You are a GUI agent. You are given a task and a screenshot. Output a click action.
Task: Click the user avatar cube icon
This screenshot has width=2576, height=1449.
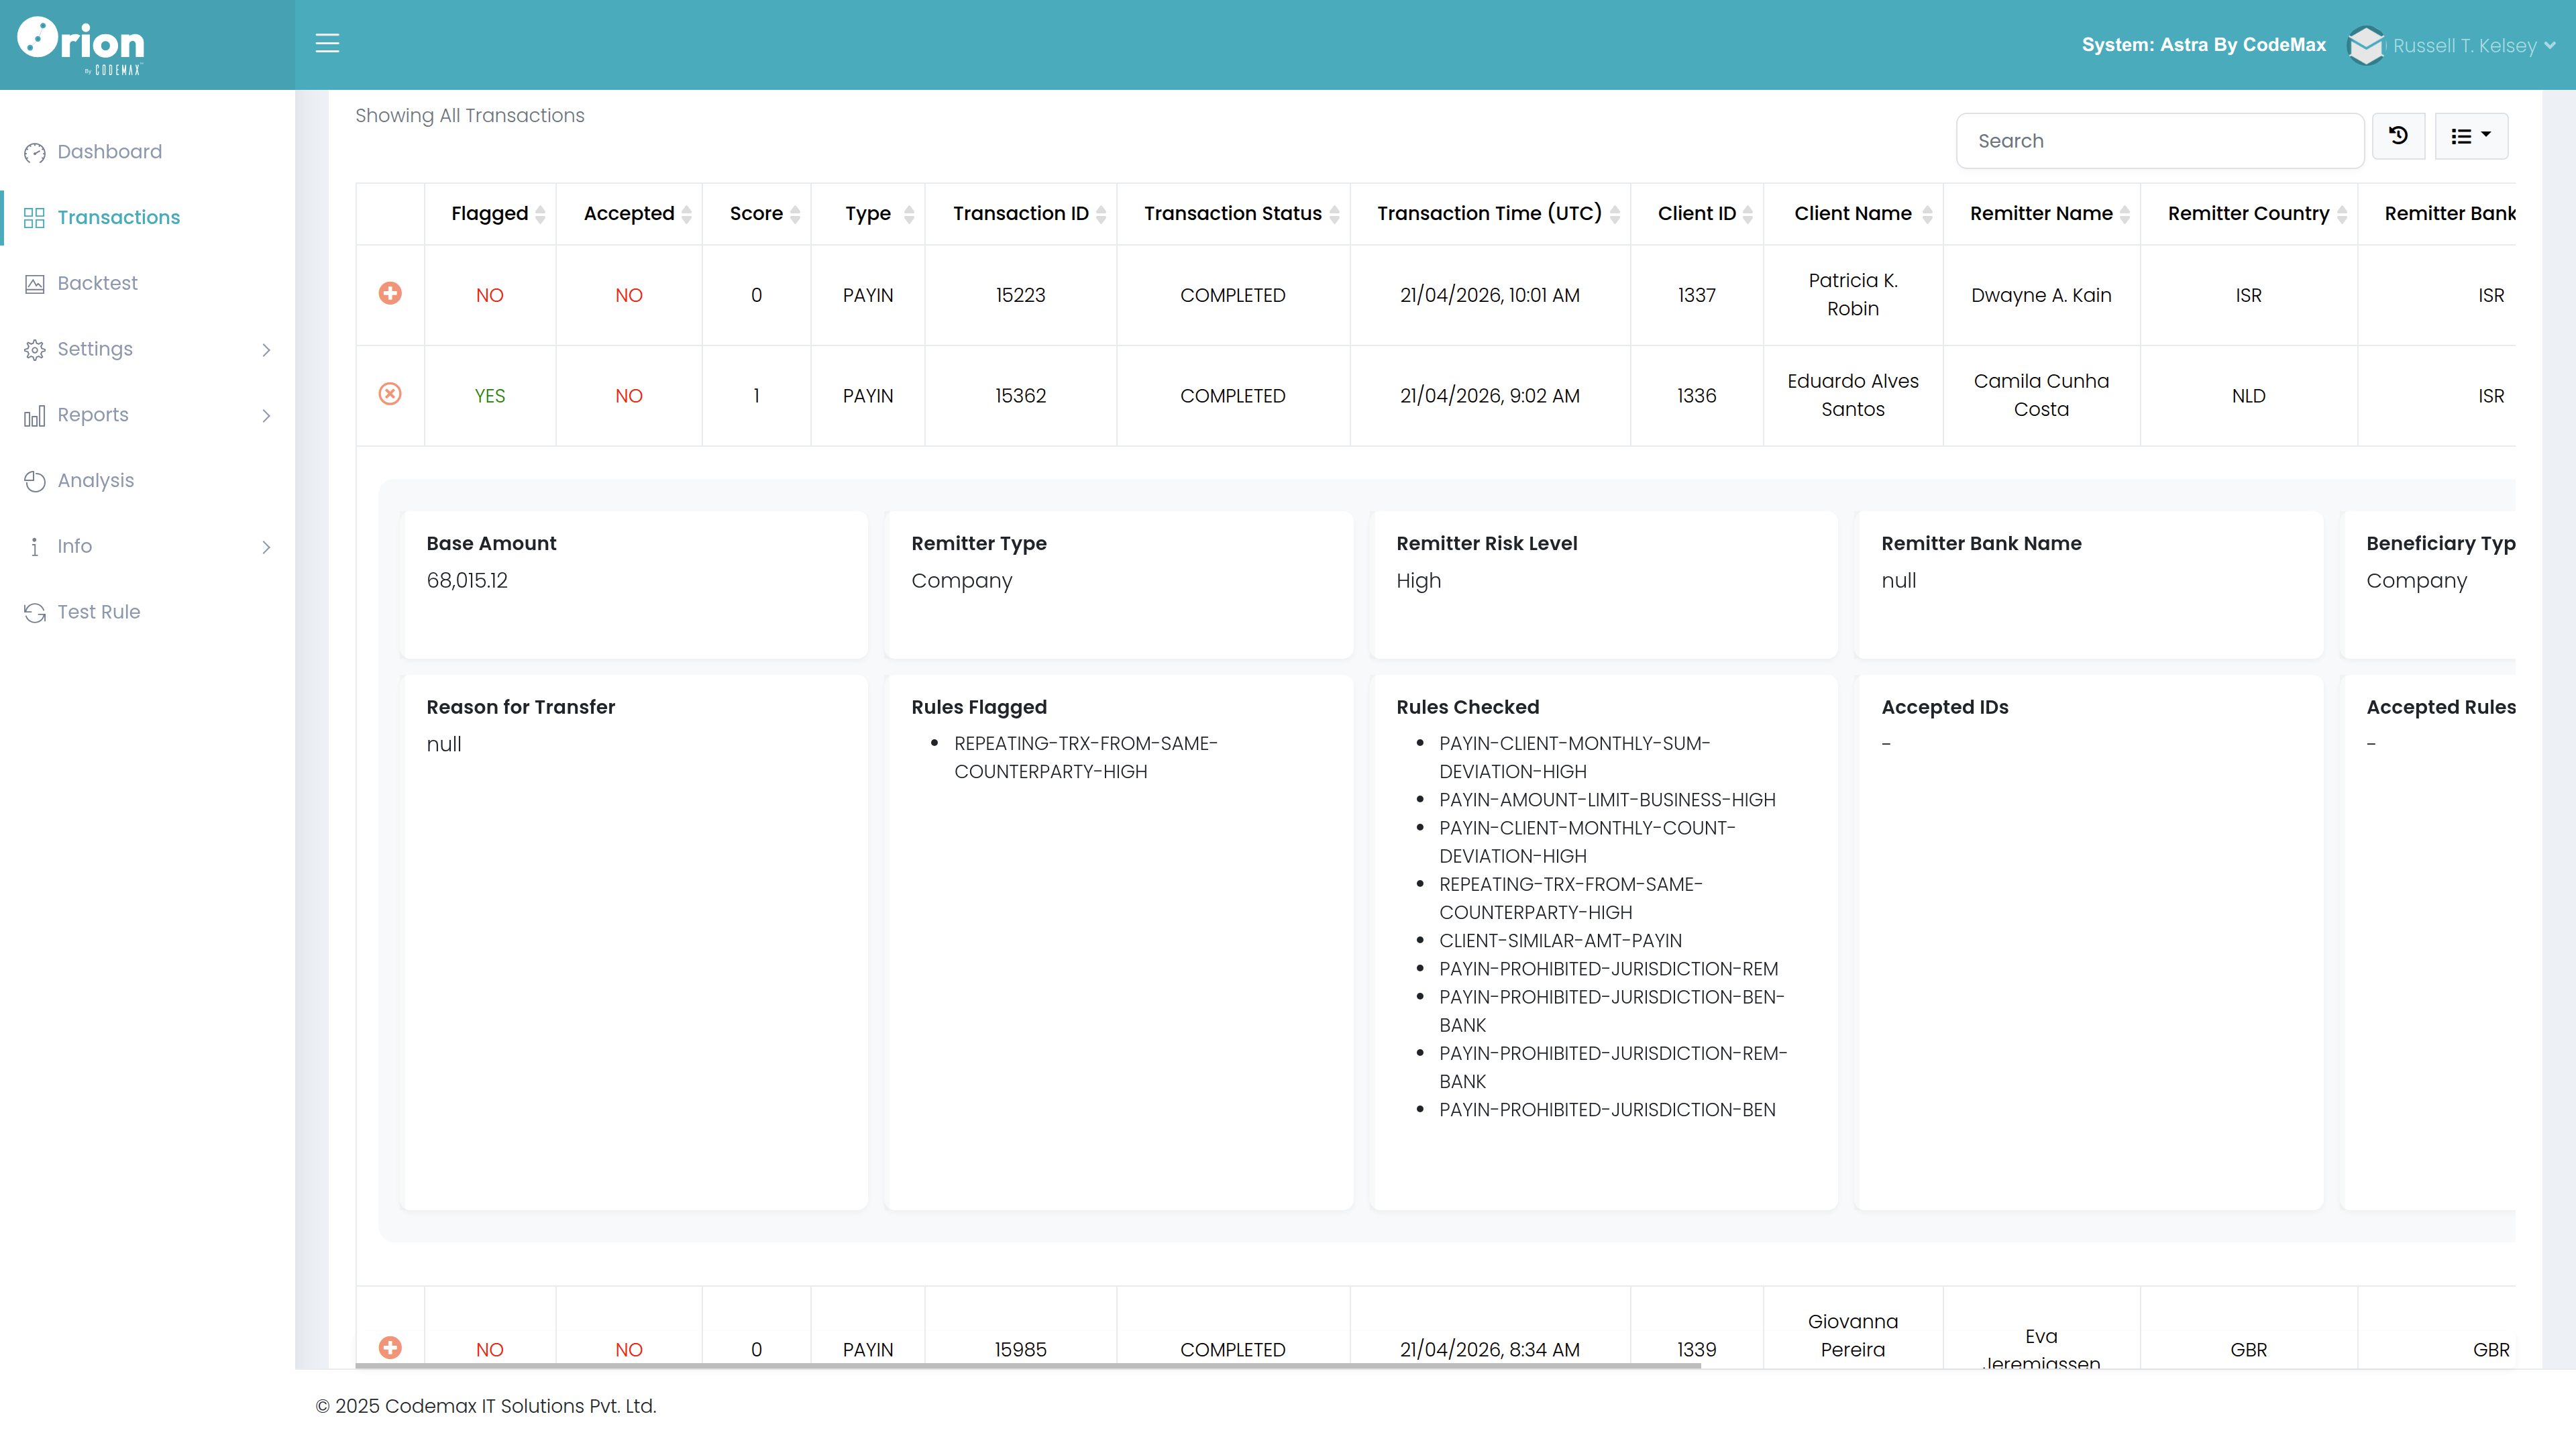coord(2366,45)
